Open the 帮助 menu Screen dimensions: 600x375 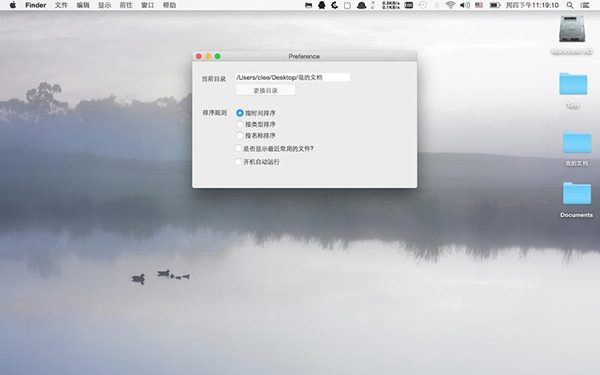coord(169,5)
